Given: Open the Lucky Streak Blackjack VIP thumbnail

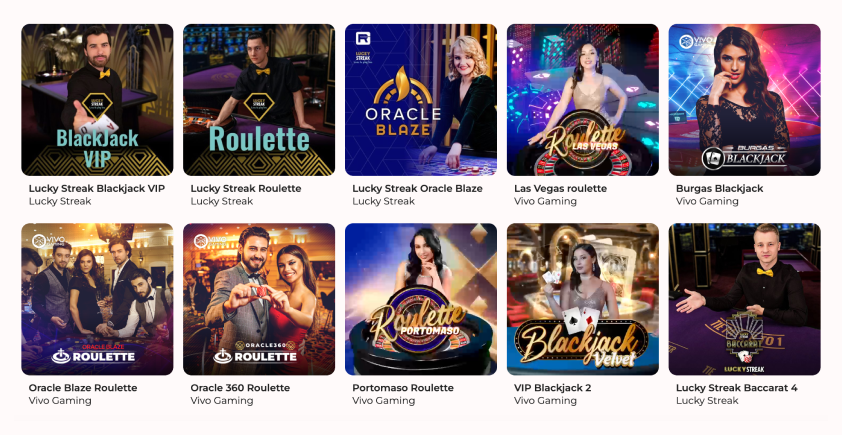Looking at the screenshot, I should click(x=97, y=100).
